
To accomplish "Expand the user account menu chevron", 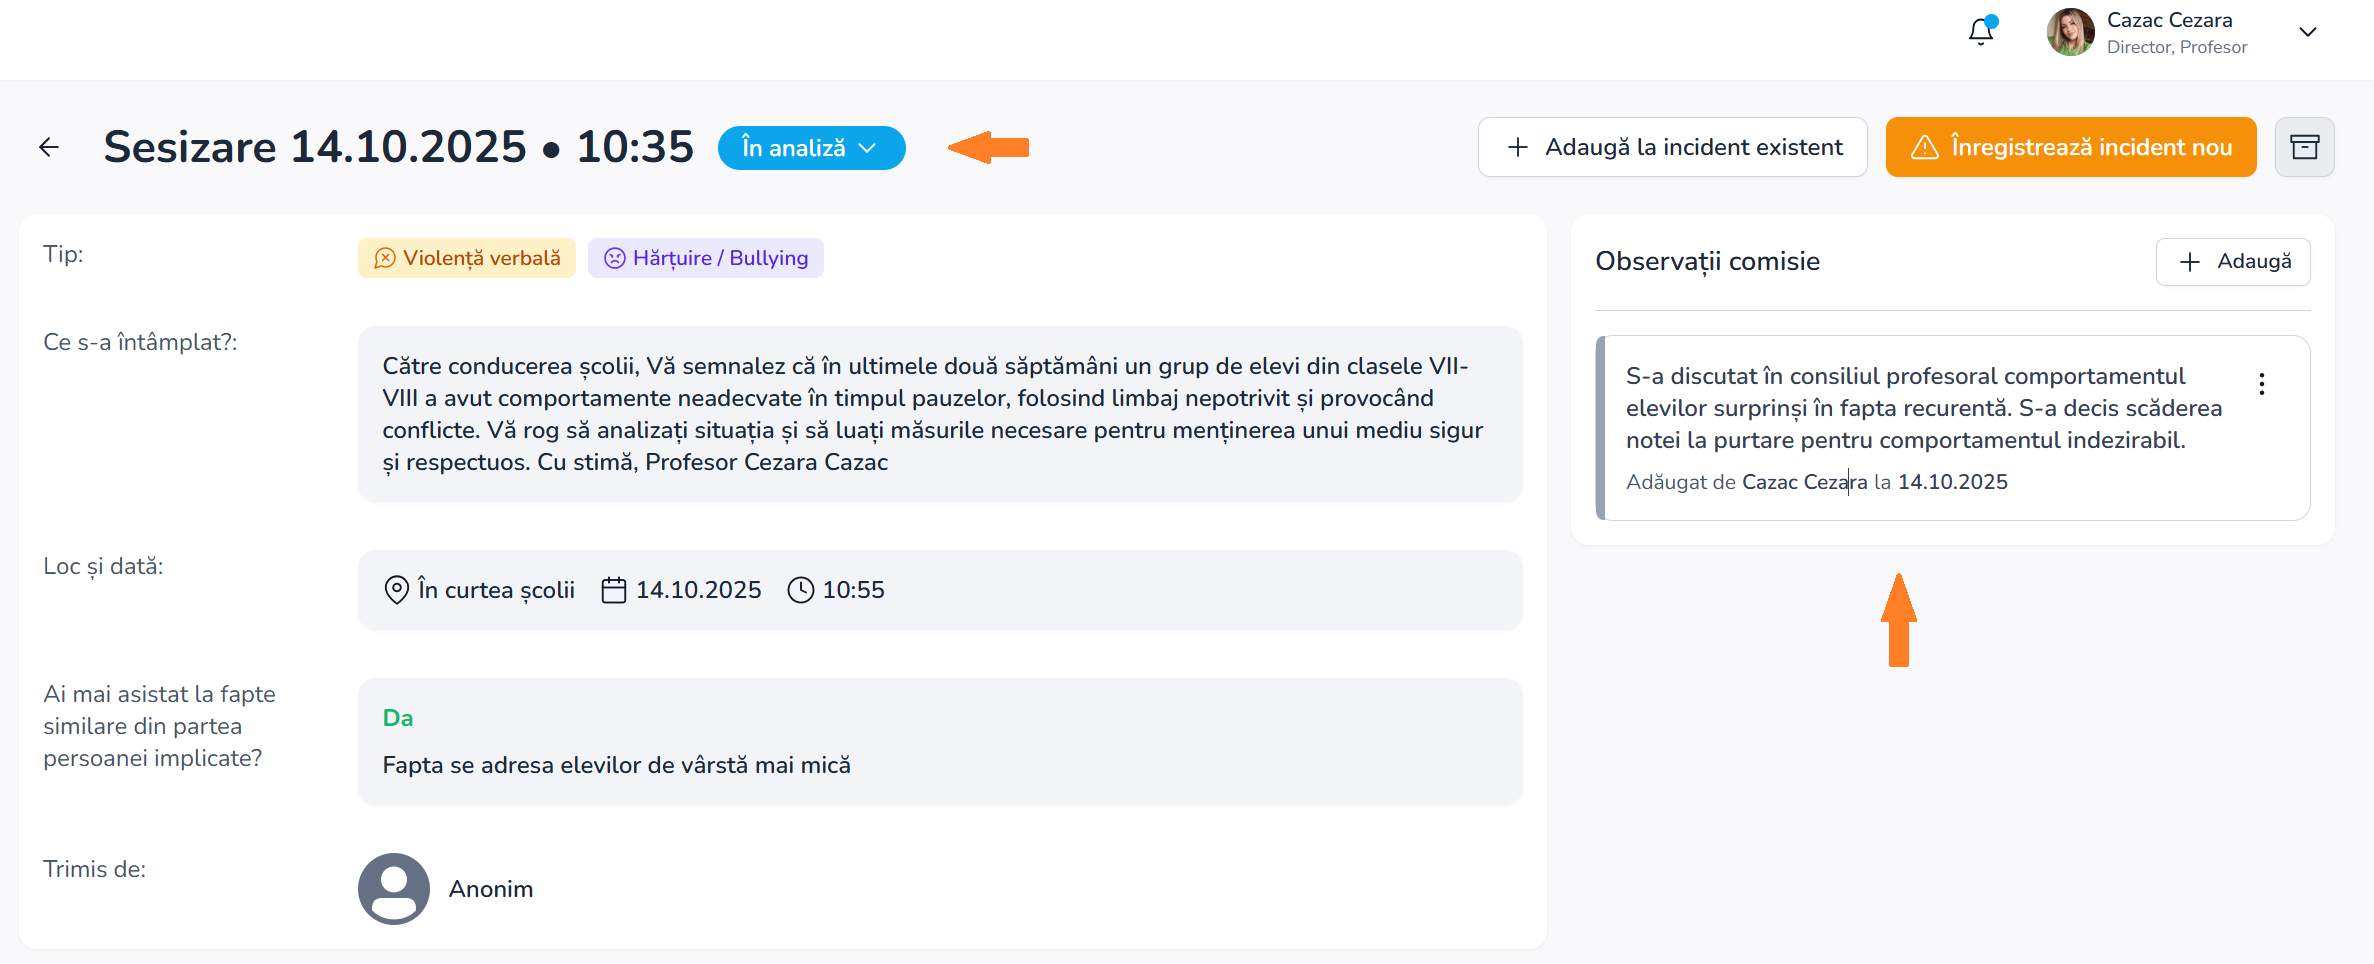I will pos(2307,32).
